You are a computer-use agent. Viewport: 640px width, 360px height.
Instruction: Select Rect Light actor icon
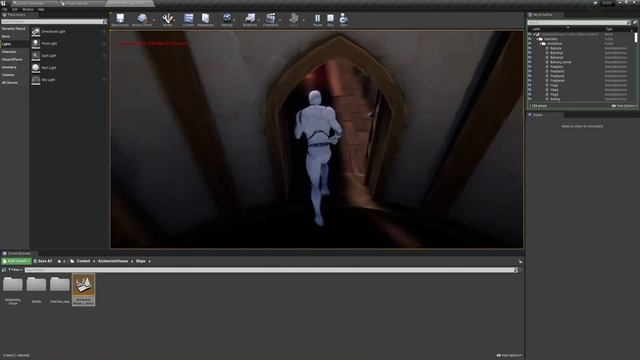click(36, 67)
